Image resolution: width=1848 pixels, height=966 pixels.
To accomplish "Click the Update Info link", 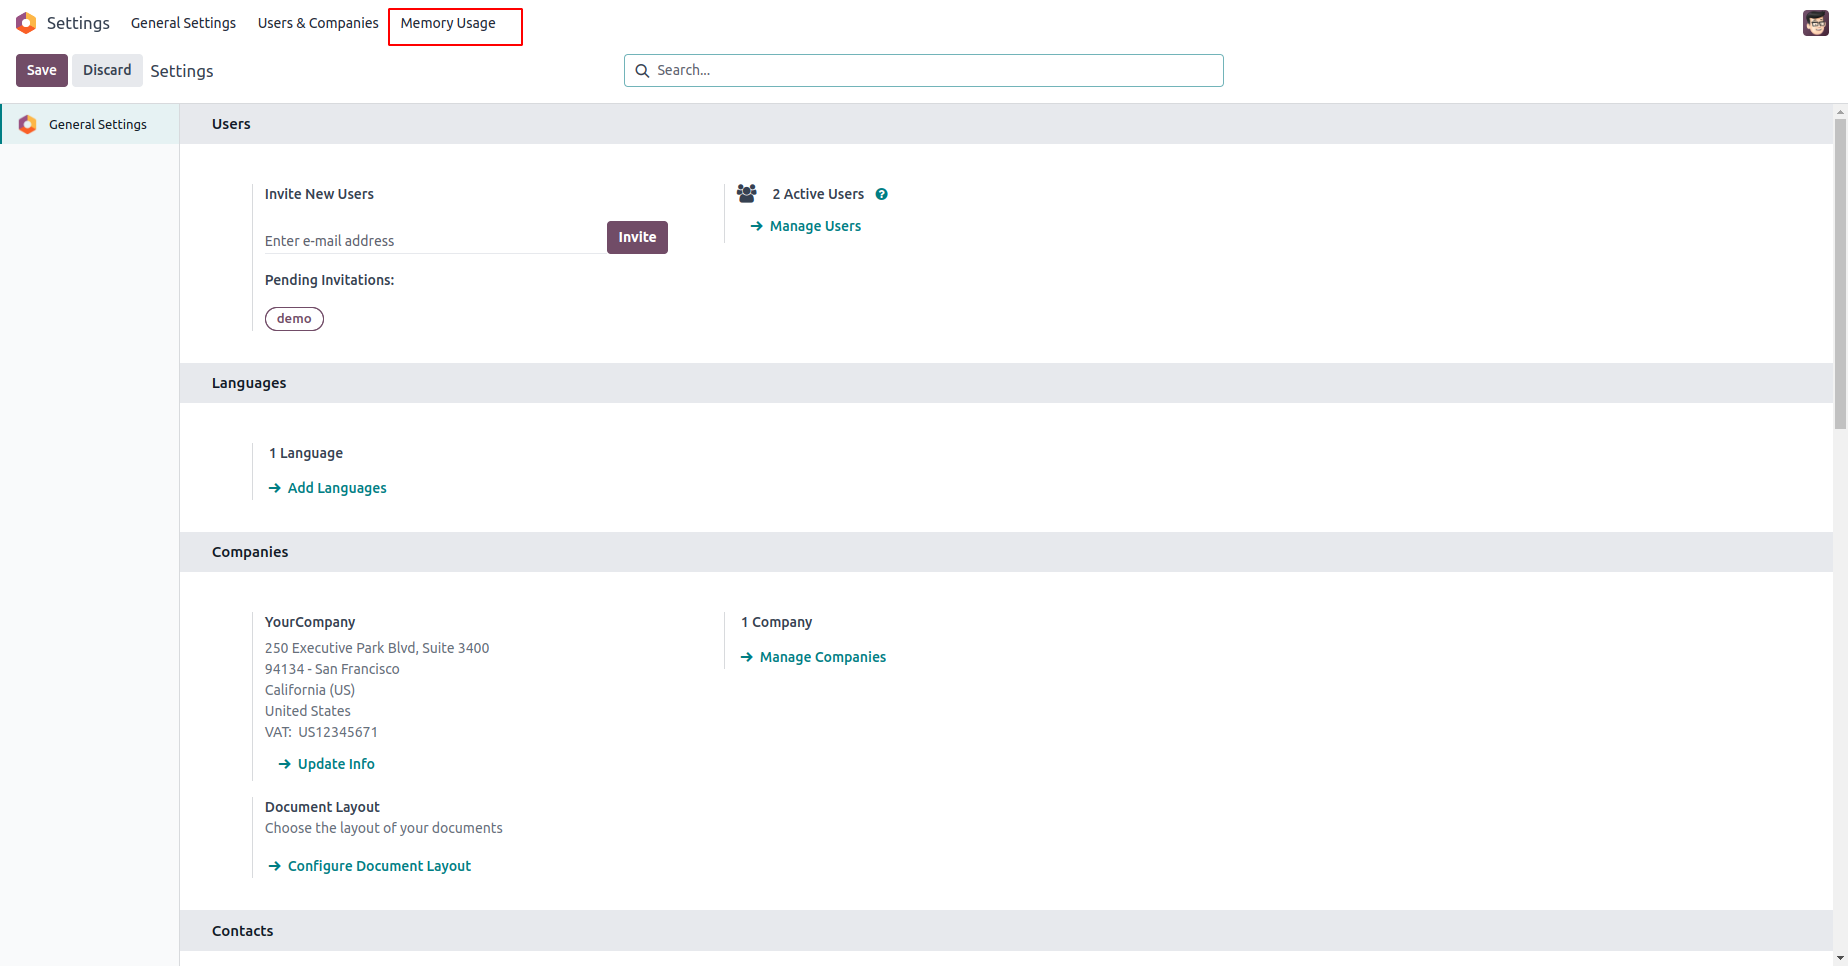I will click(336, 764).
